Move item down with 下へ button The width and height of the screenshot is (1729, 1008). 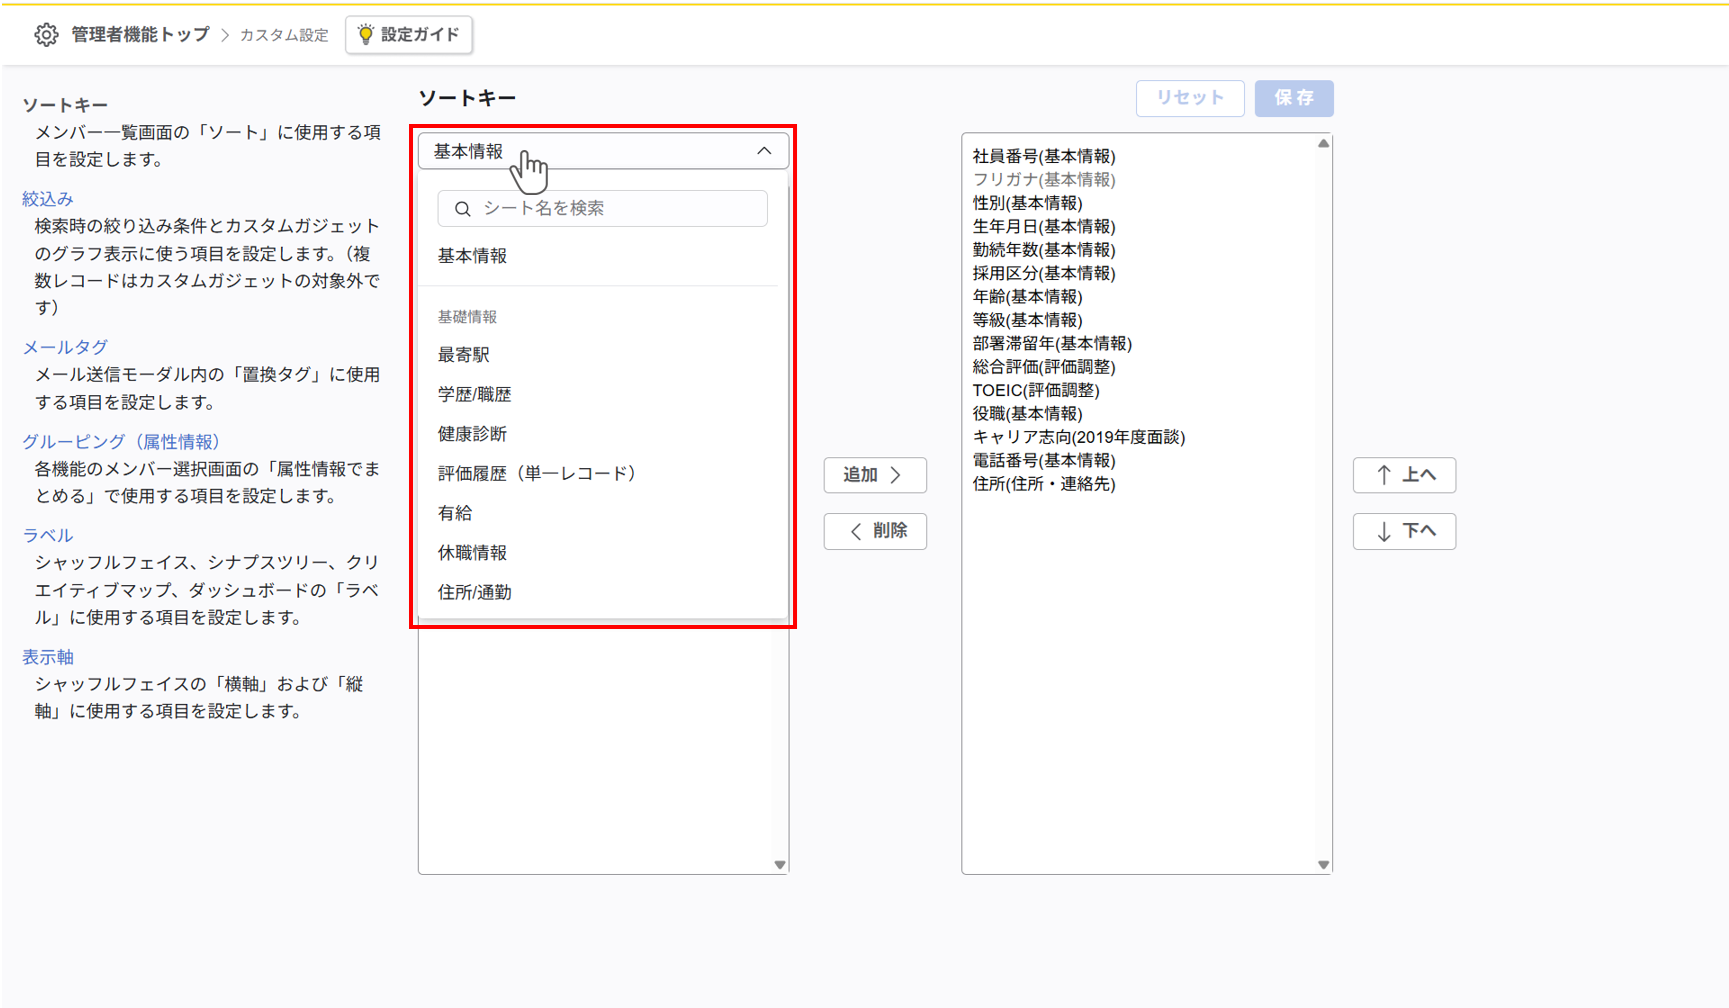tap(1403, 531)
